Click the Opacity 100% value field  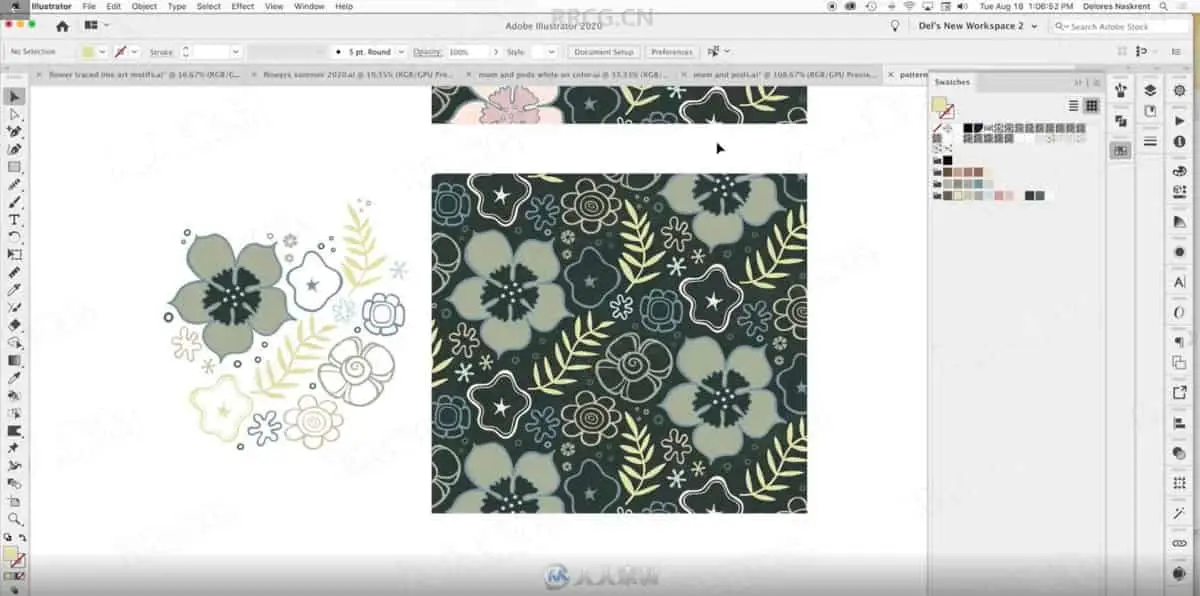coord(468,51)
